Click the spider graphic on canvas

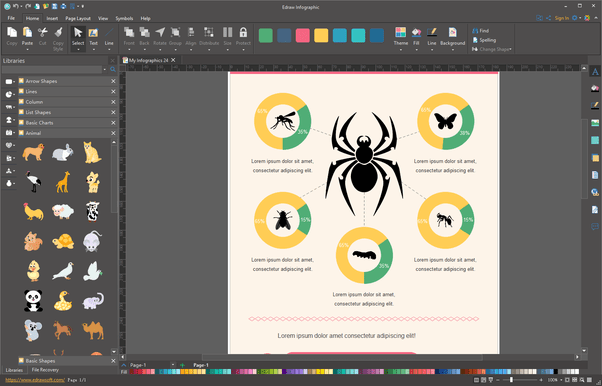coord(364,163)
